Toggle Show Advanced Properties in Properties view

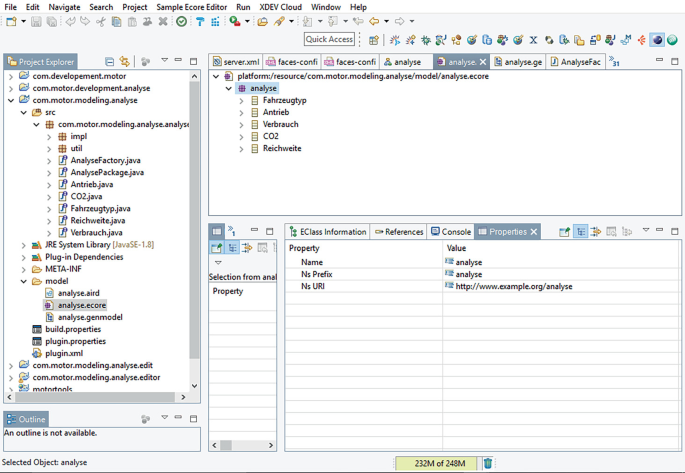(596, 232)
